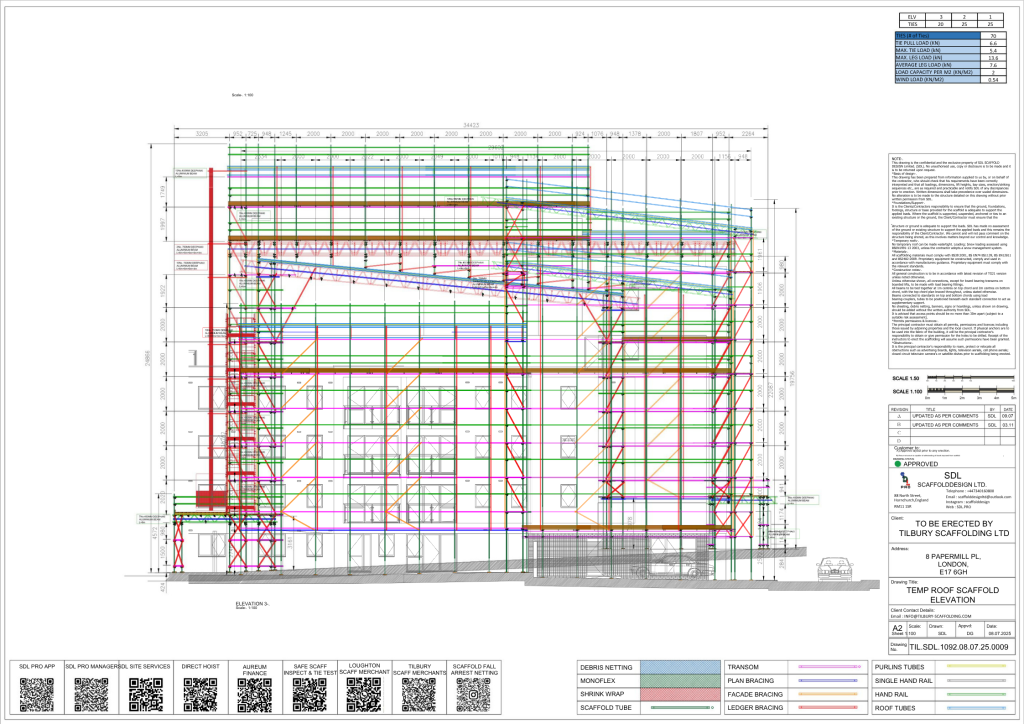This screenshot has height=724, width=1024.
Task: Click the MONOFLEX green legend swatch
Action: (x=680, y=680)
